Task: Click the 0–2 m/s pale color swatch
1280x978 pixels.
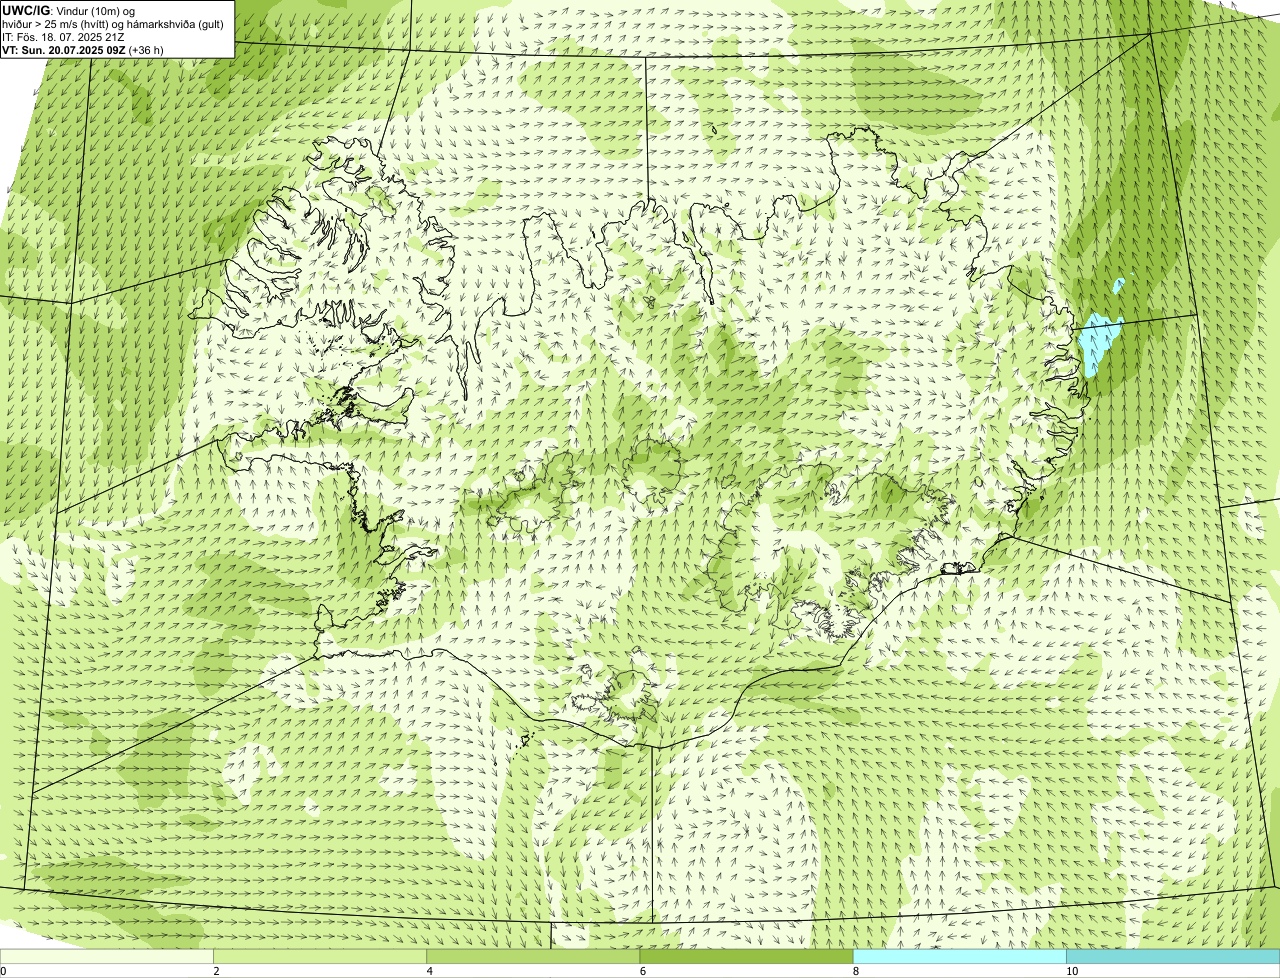Action: point(107,956)
